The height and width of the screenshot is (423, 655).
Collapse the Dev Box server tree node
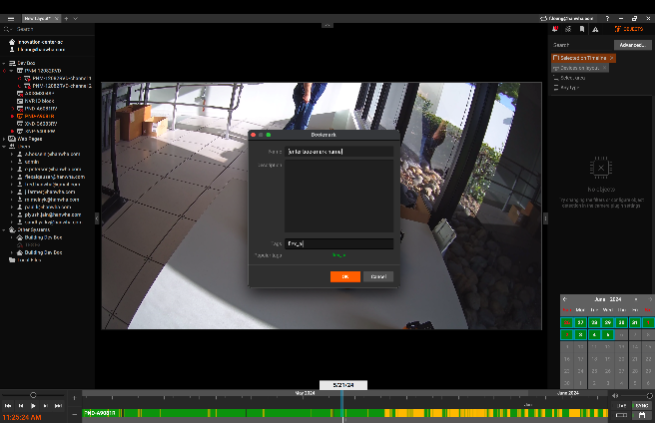(5, 63)
